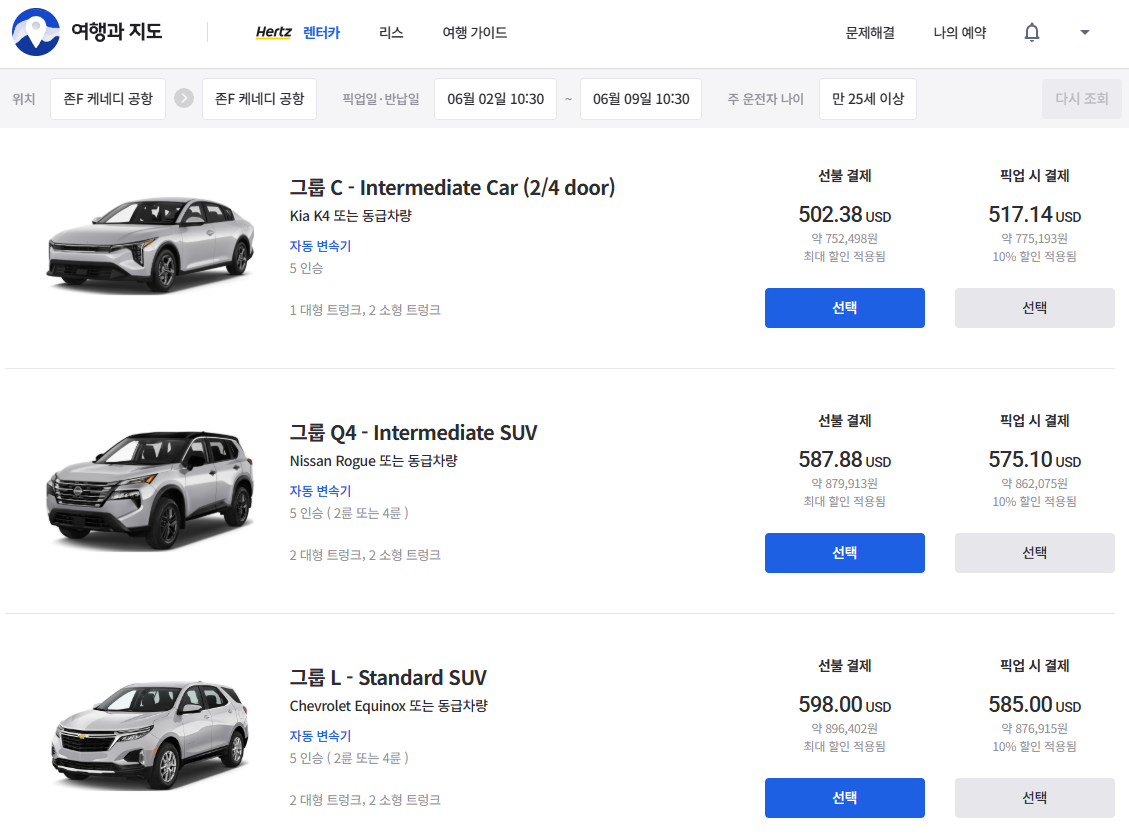The image size is (1129, 836).
Task: Select prepaid option for Chevrolet Equinox
Action: (x=844, y=798)
